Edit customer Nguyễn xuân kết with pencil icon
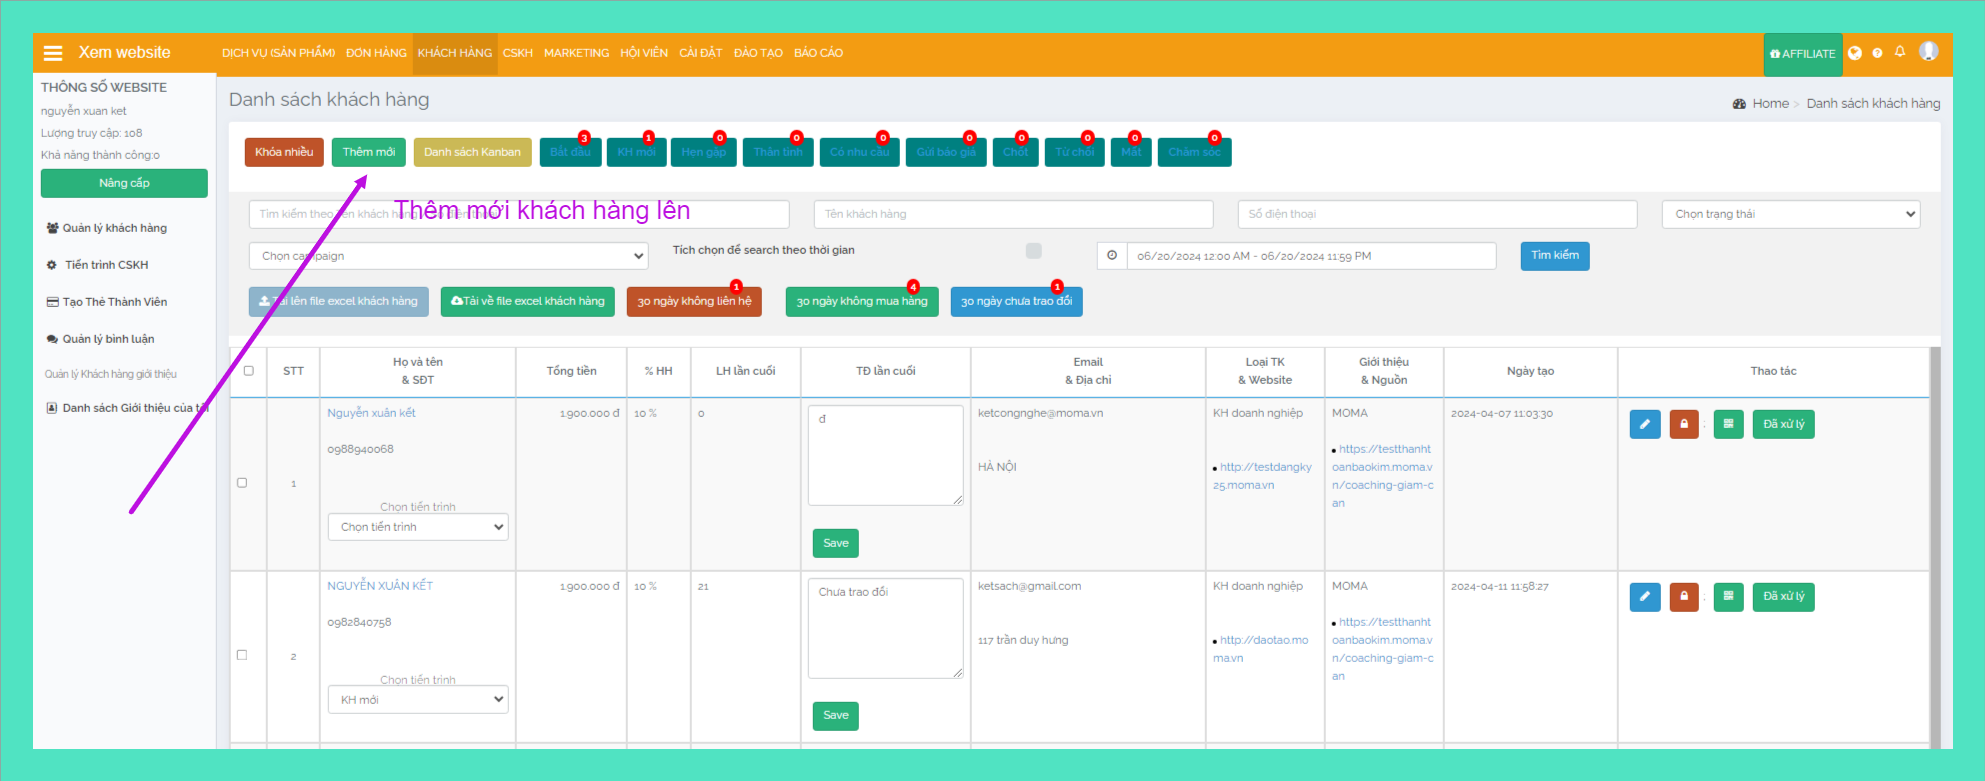This screenshot has width=1985, height=781. click(1644, 424)
